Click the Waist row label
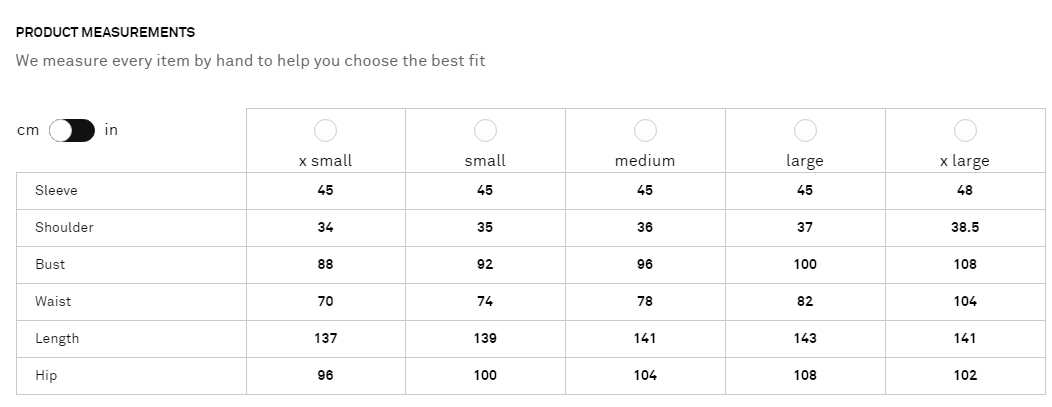Screen dimensions: 1052x407 pos(53,301)
